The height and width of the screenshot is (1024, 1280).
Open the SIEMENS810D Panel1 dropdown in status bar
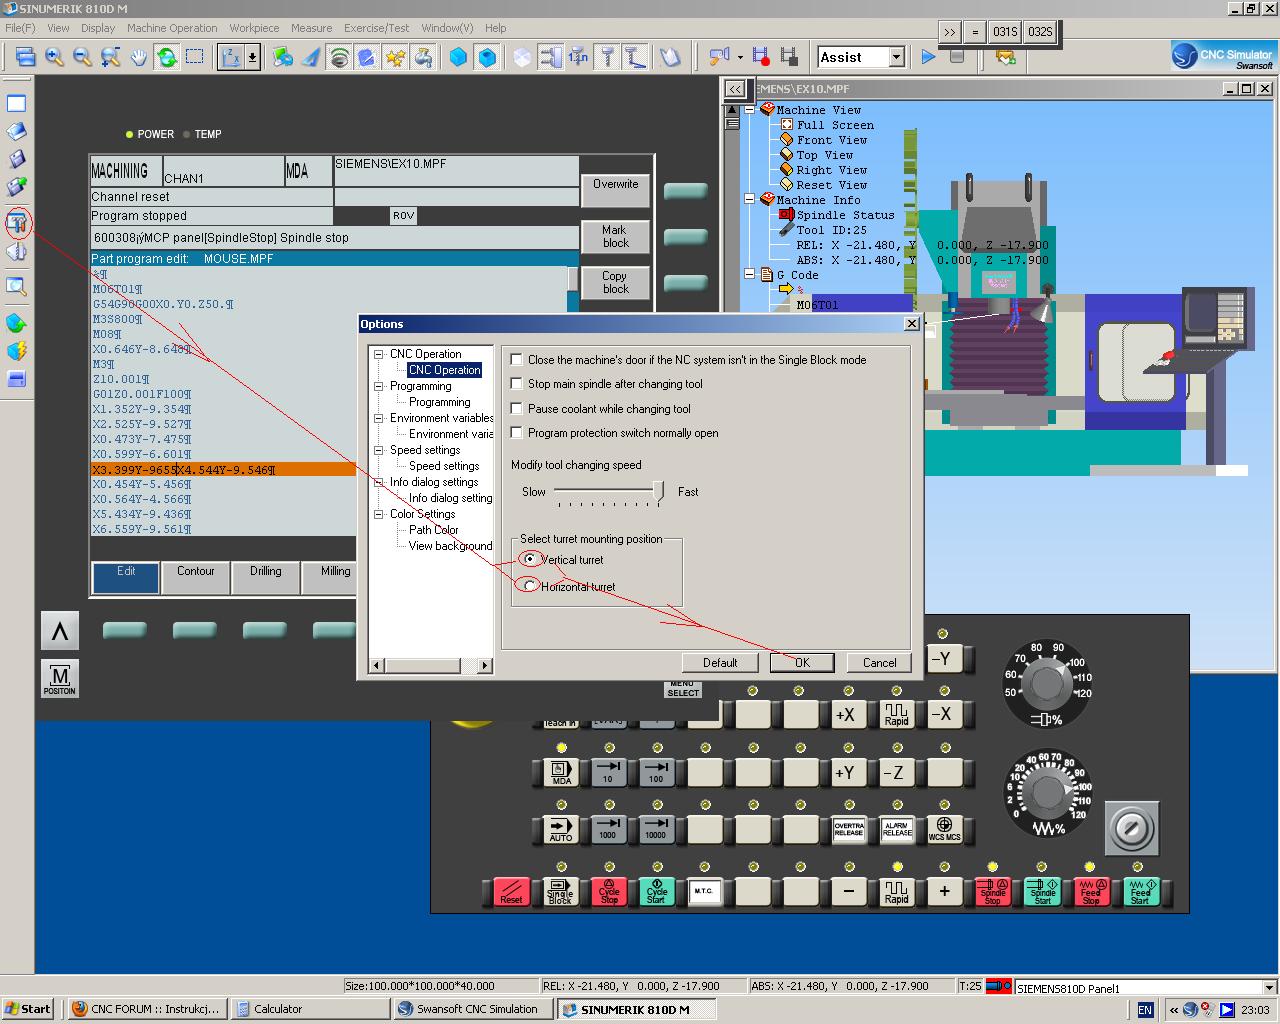tap(1269, 988)
